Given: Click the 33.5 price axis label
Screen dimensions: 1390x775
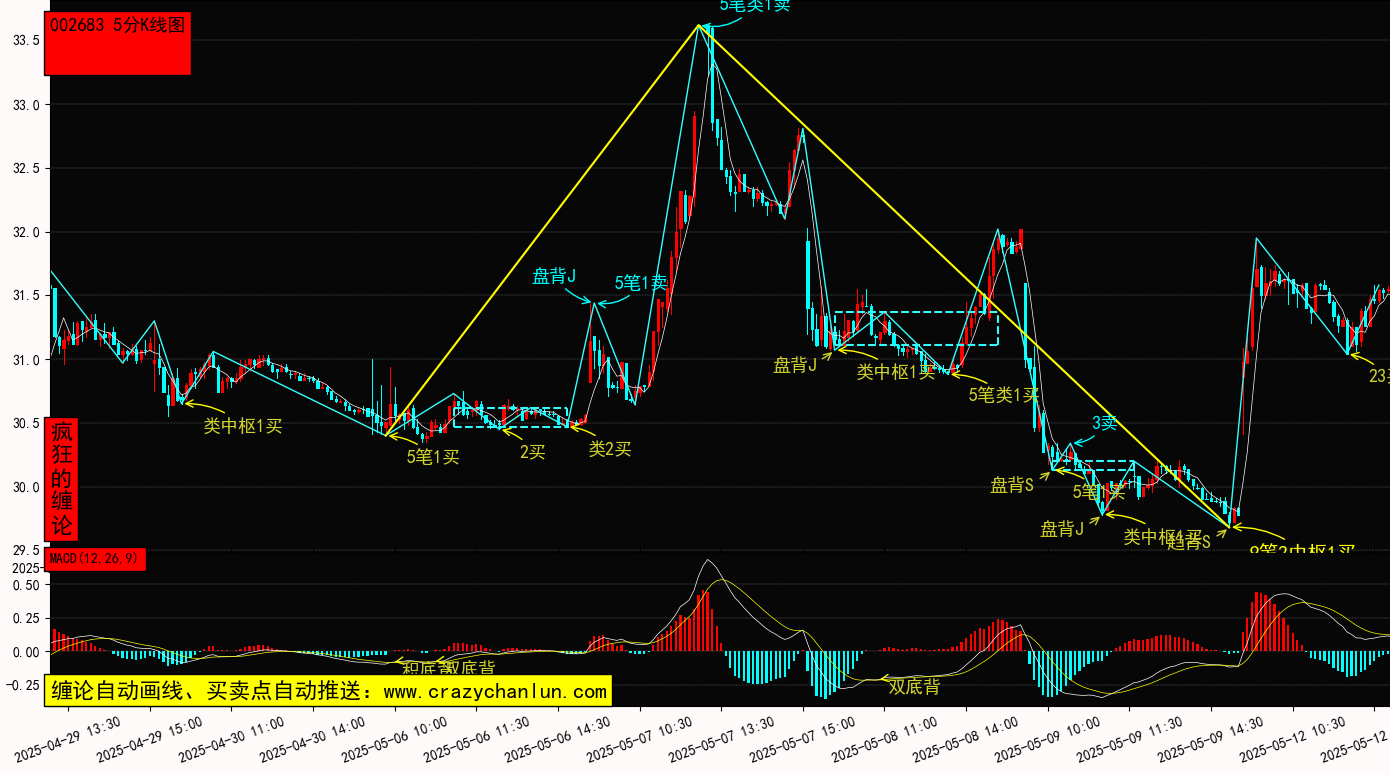Looking at the screenshot, I should coord(26,41).
